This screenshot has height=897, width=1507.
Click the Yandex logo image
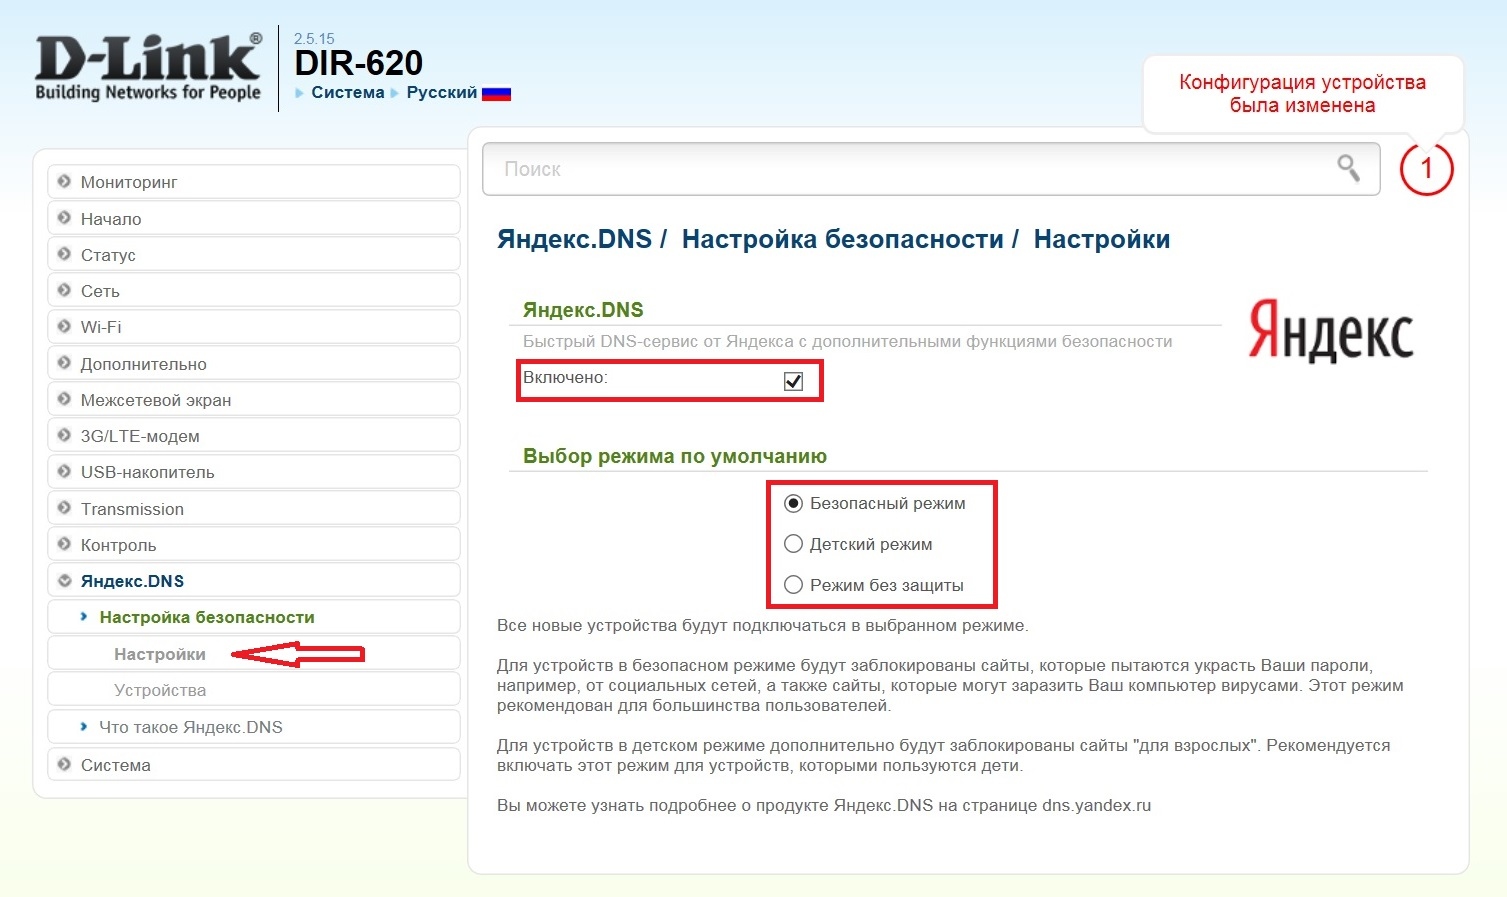[x=1330, y=331]
